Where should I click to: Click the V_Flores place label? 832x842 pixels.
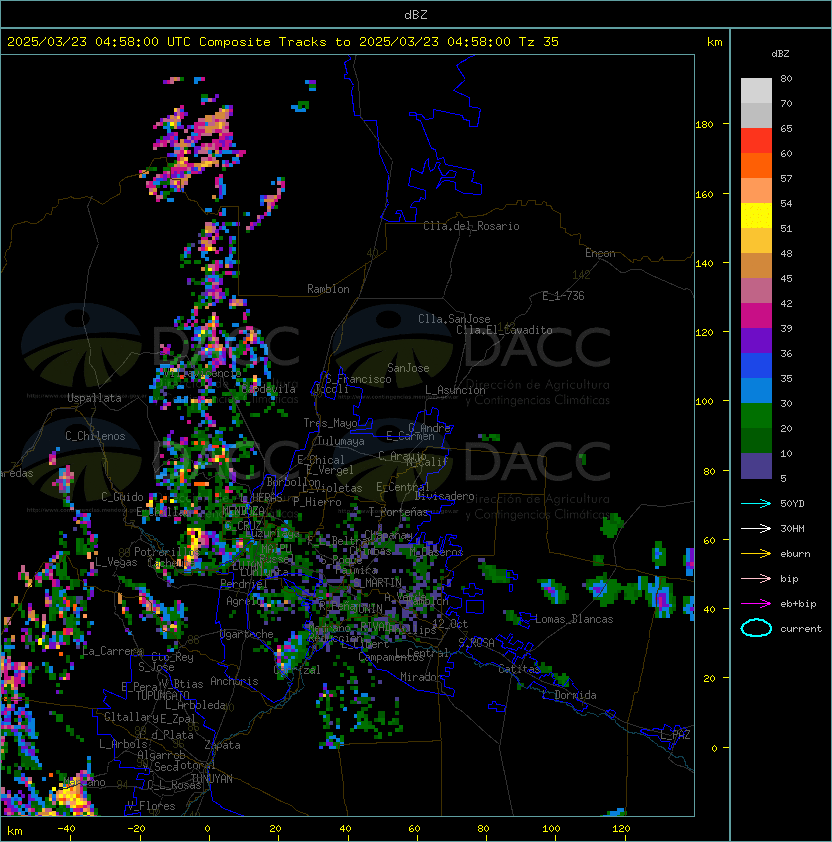point(151,806)
